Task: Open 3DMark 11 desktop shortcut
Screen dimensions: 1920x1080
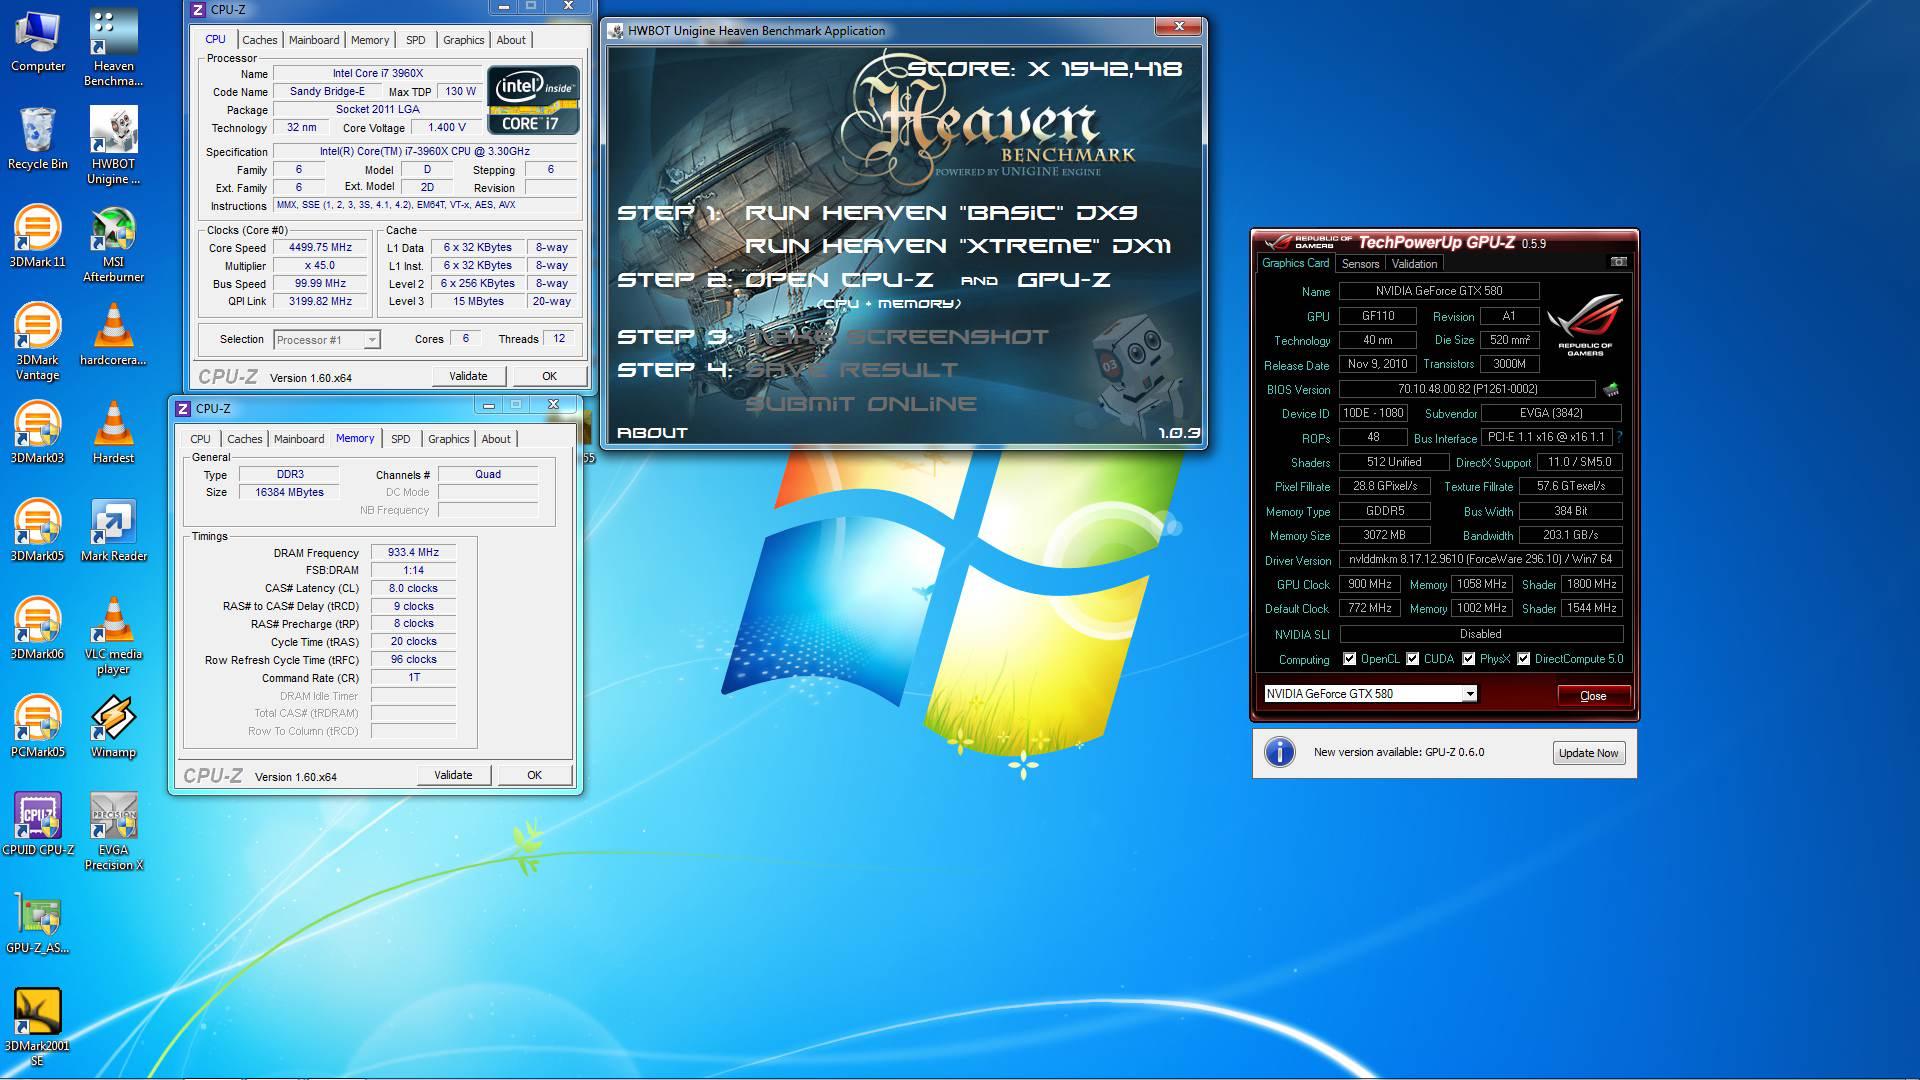Action: [38, 236]
